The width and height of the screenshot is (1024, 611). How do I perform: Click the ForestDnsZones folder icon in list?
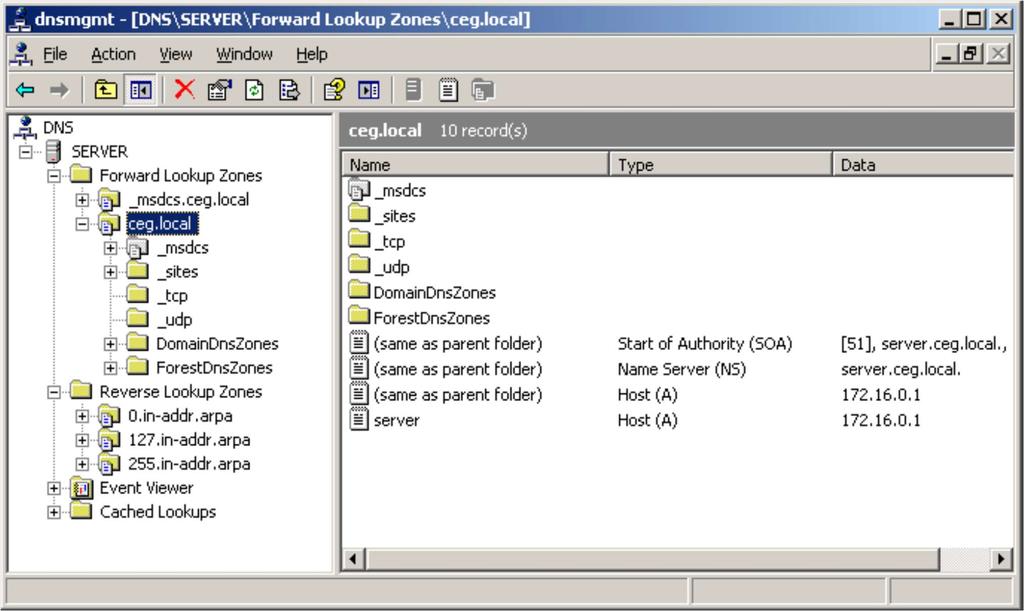[x=359, y=316]
